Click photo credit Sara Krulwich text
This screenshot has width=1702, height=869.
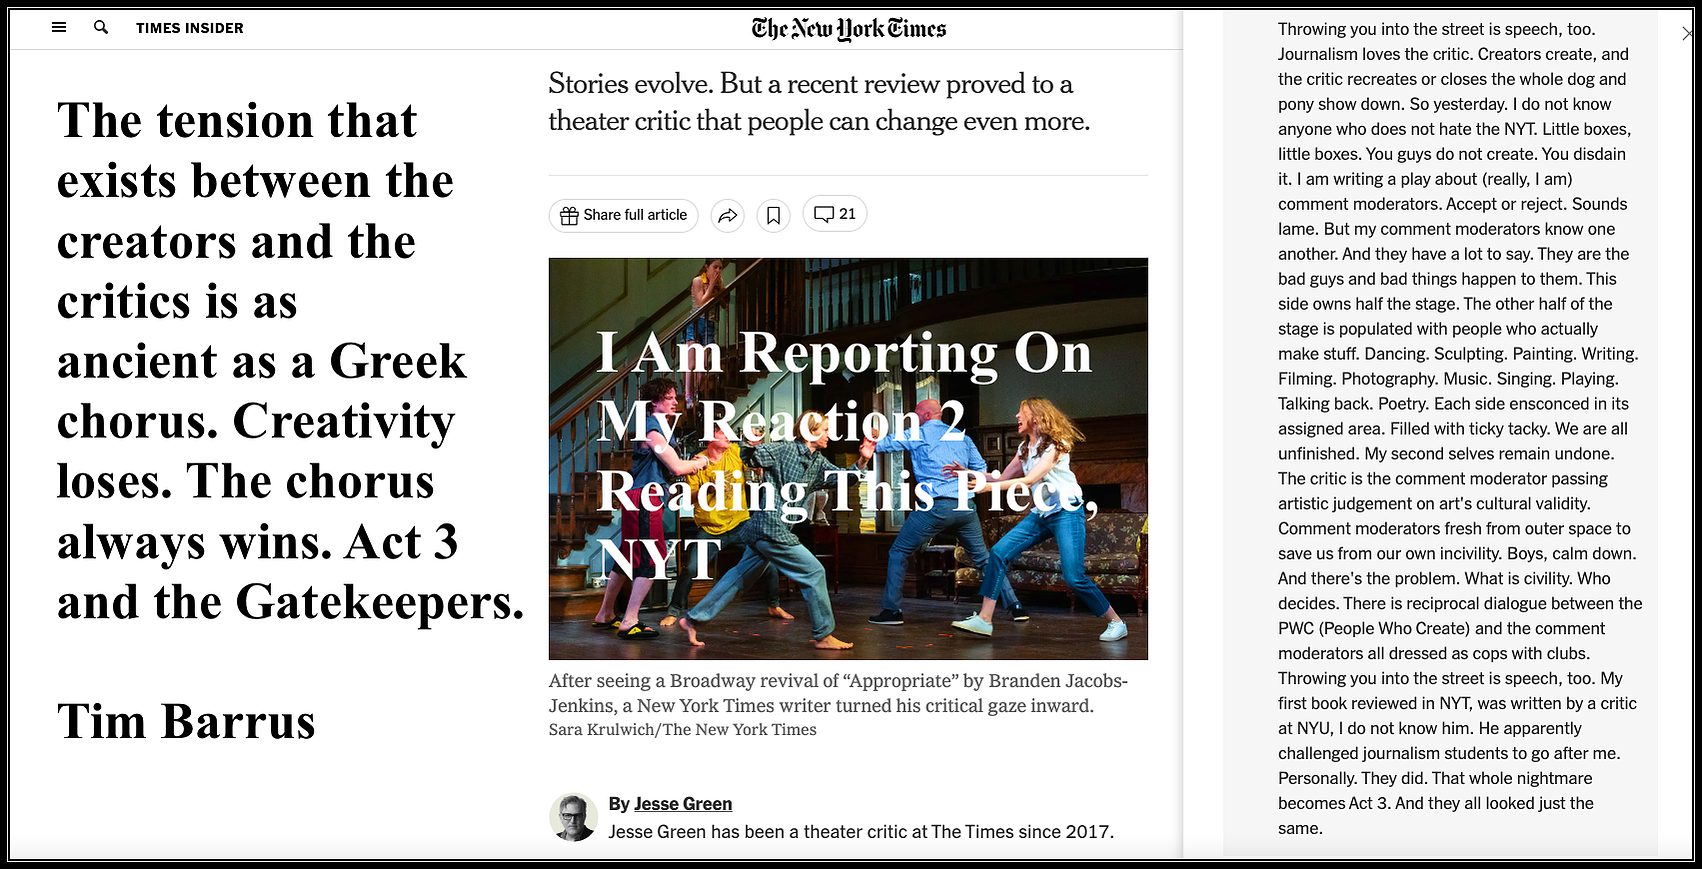pos(683,730)
